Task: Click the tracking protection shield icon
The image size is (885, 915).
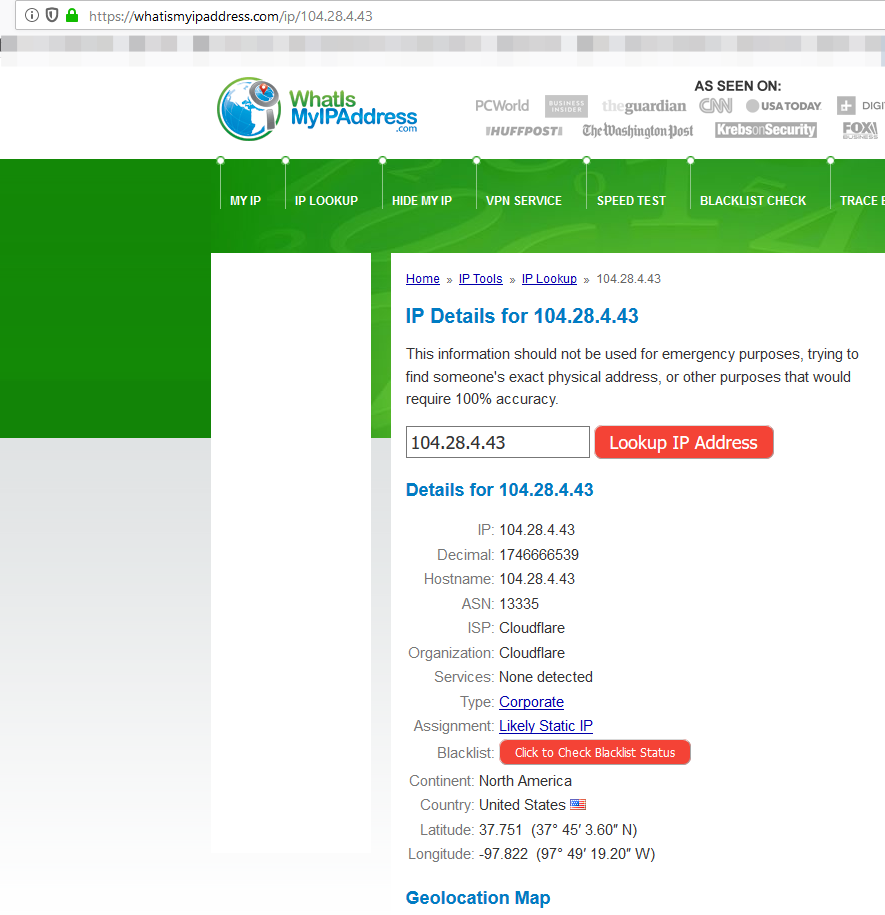Action: (x=51, y=16)
